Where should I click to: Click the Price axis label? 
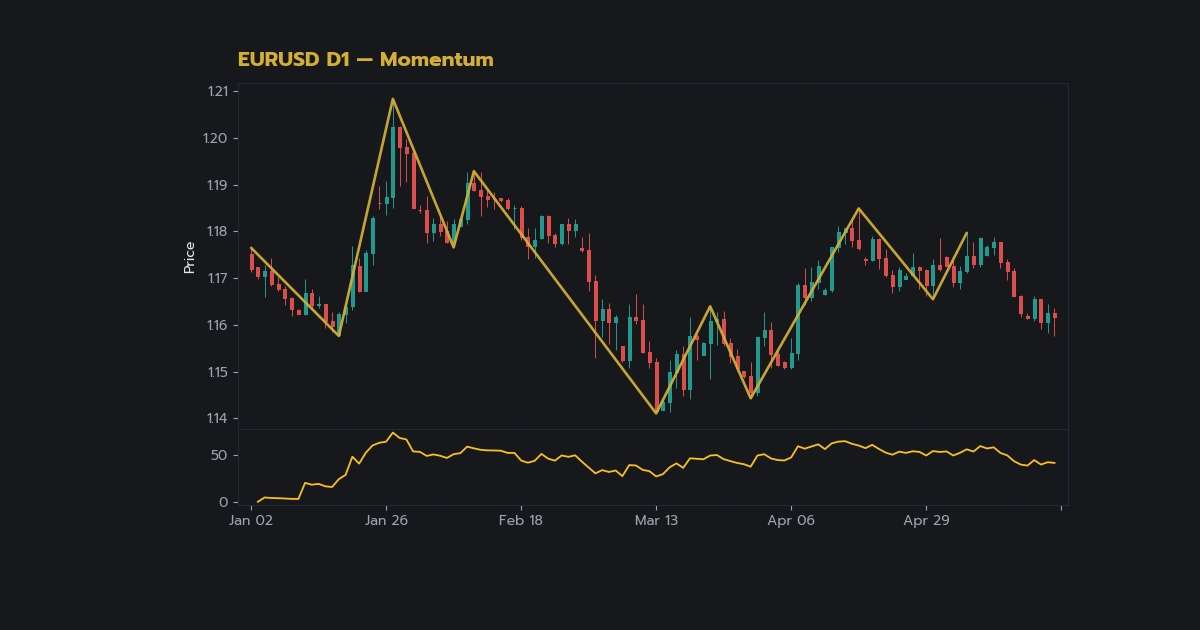189,257
